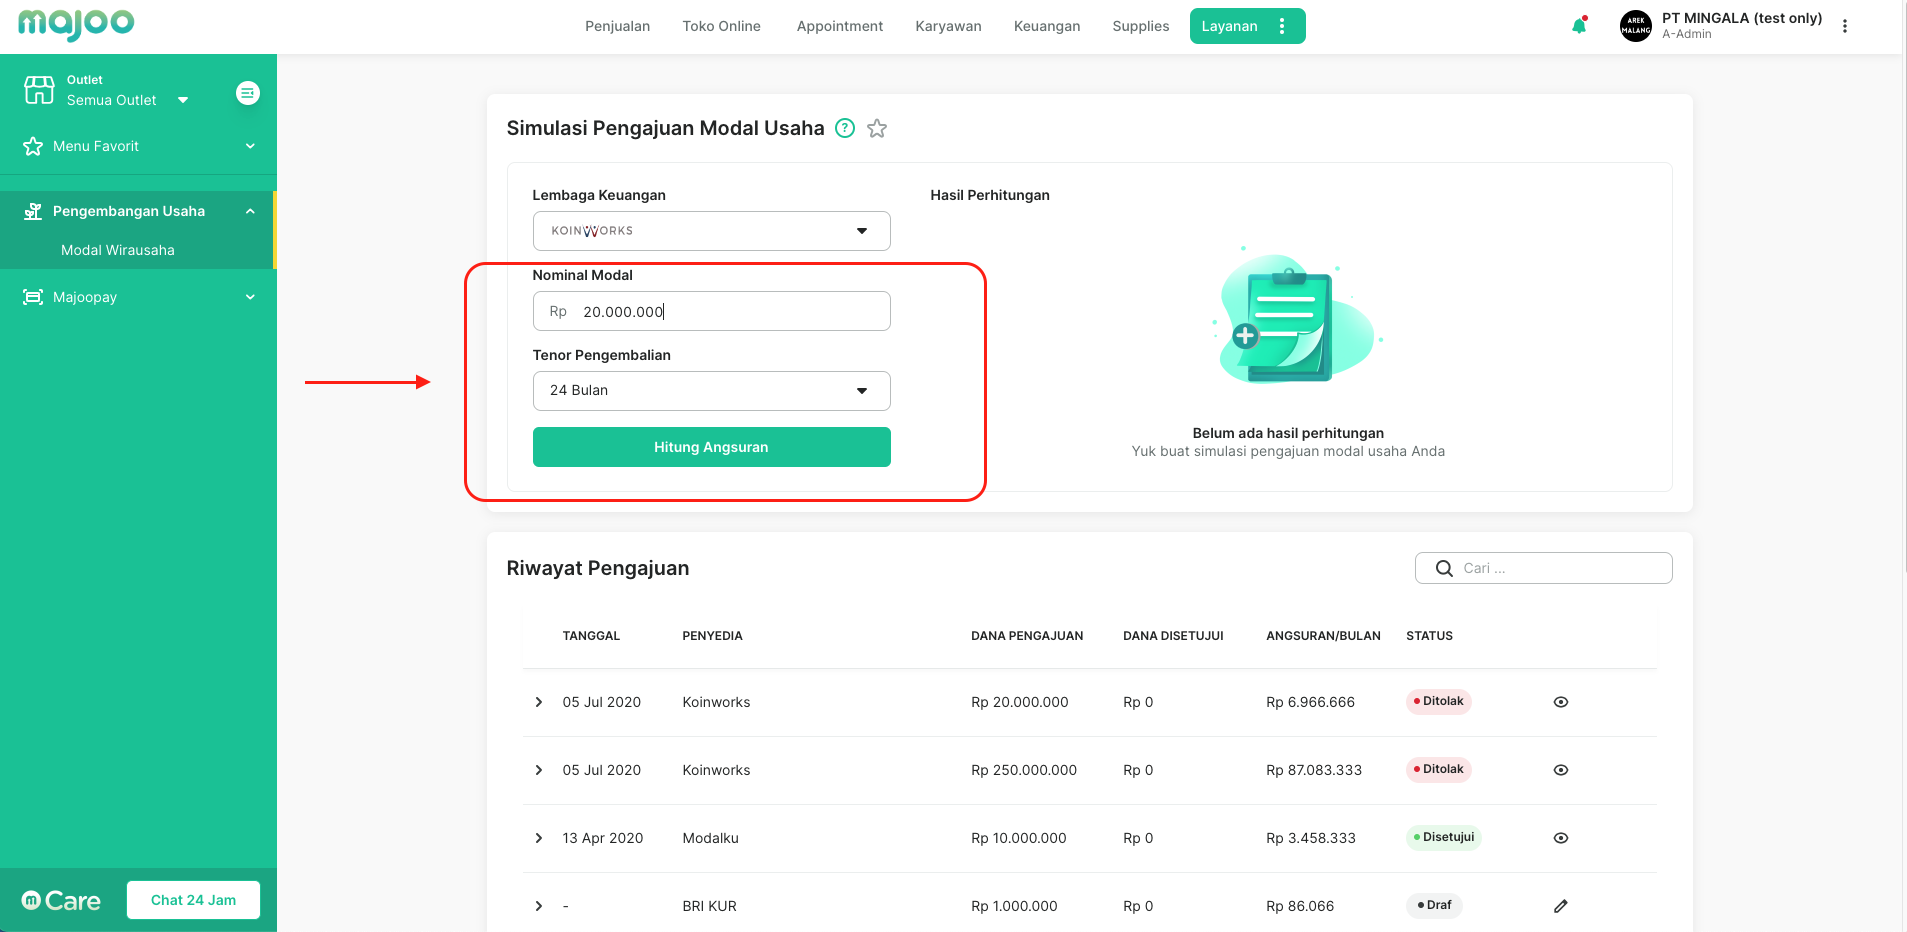
Task: Open the Penjualan menu
Action: click(x=617, y=26)
